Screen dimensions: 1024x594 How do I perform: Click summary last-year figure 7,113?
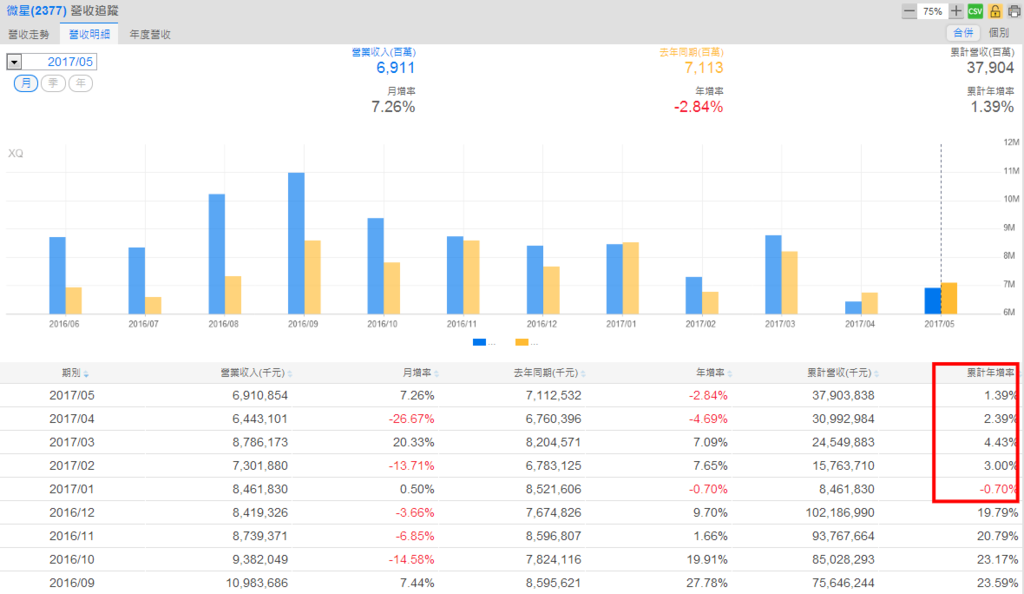tap(704, 68)
